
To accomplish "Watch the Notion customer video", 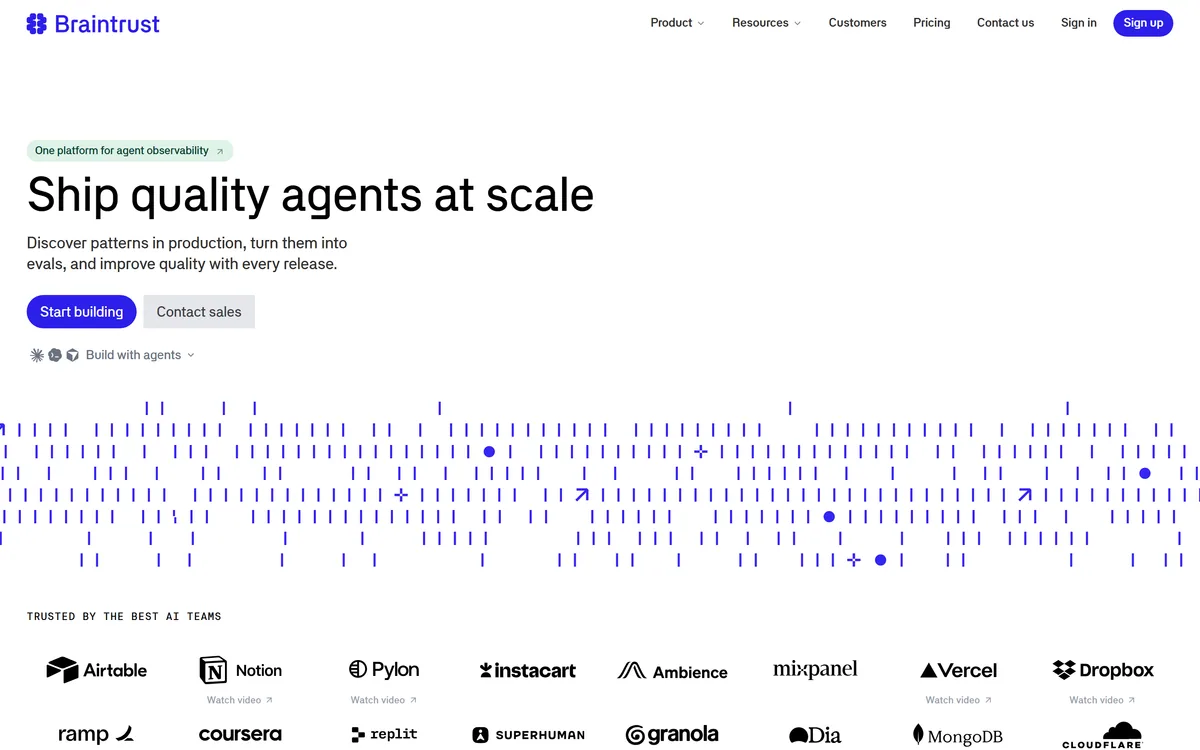I will tap(240, 700).
